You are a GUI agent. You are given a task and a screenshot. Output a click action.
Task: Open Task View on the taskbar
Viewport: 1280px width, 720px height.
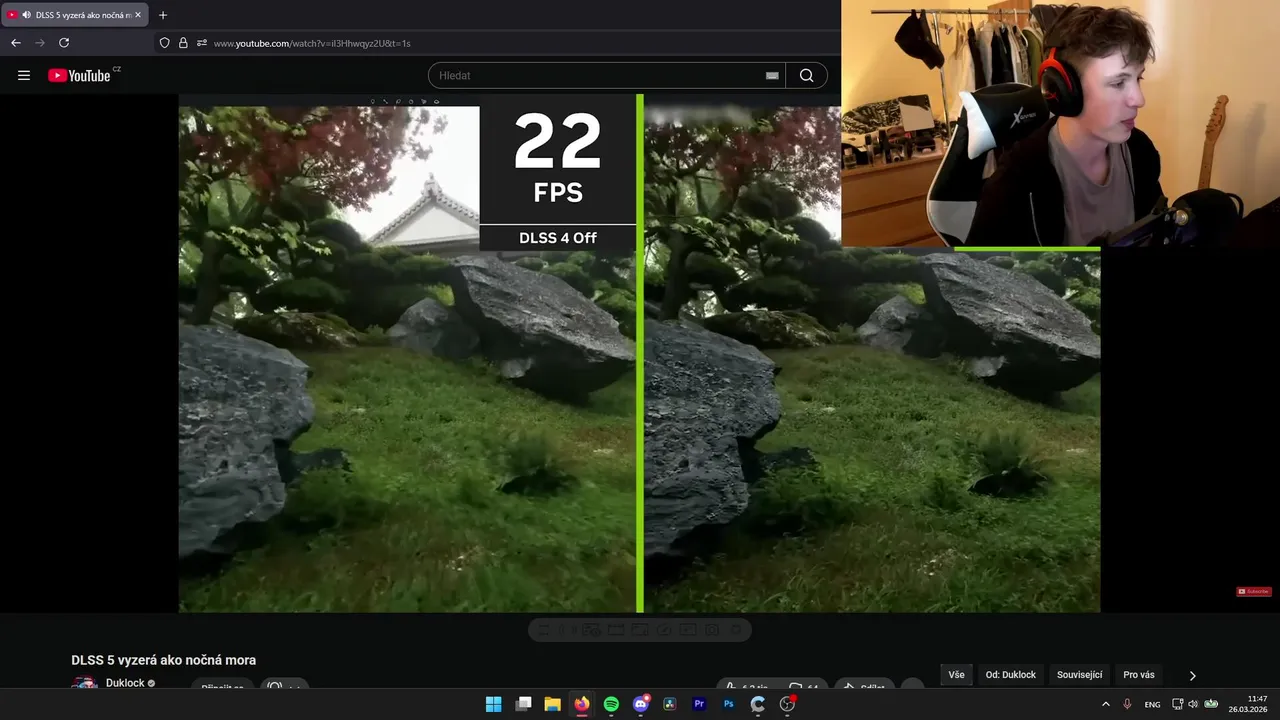tap(523, 704)
